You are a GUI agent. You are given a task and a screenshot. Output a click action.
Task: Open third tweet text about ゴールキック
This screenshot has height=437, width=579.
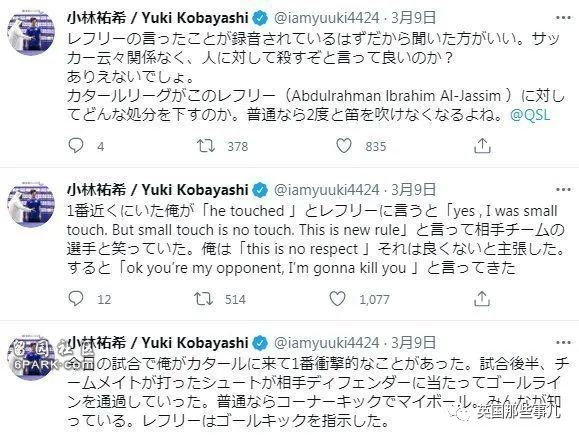[314, 392]
